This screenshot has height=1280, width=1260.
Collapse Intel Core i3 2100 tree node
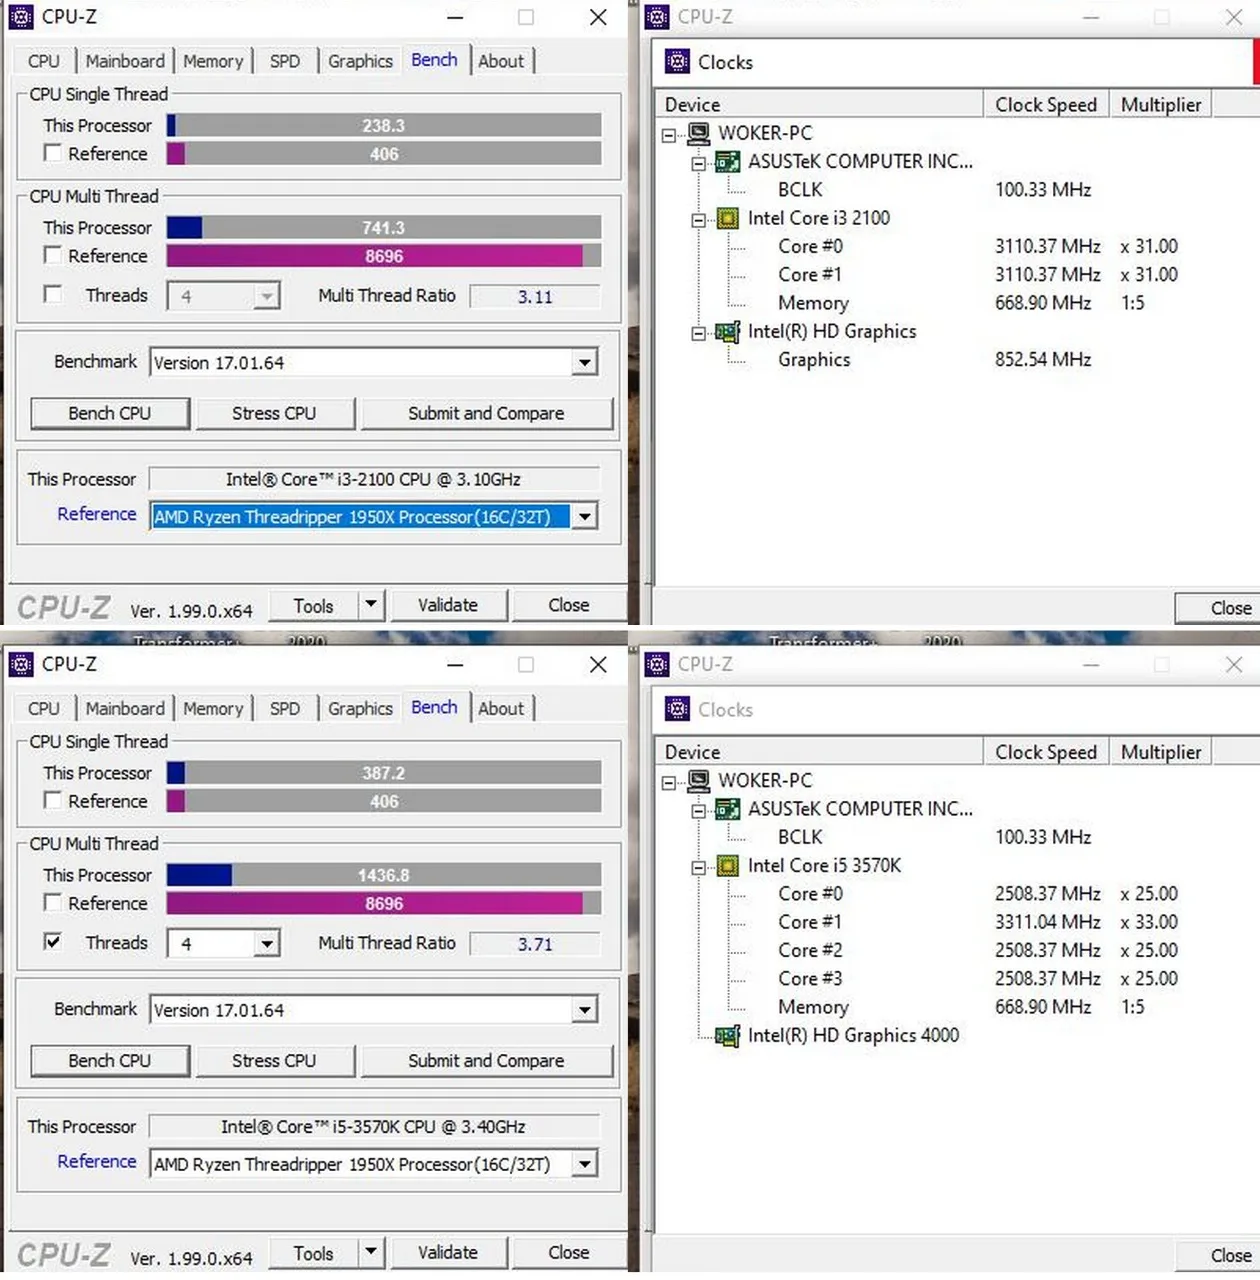(699, 219)
